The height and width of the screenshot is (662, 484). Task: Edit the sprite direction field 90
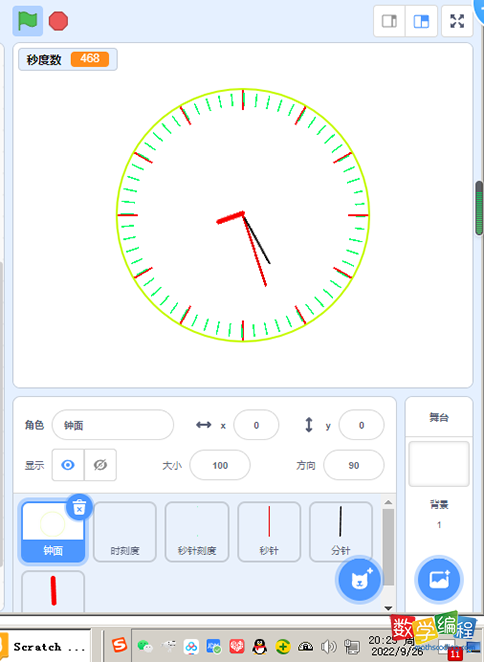tap(354, 465)
